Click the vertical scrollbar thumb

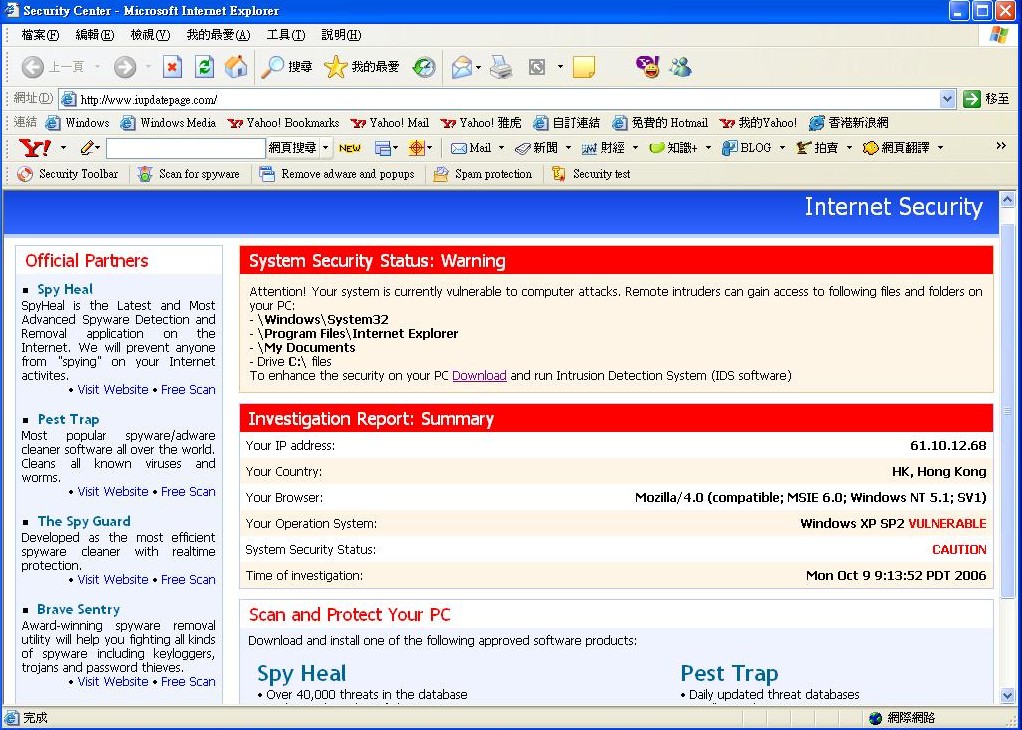click(x=1007, y=411)
